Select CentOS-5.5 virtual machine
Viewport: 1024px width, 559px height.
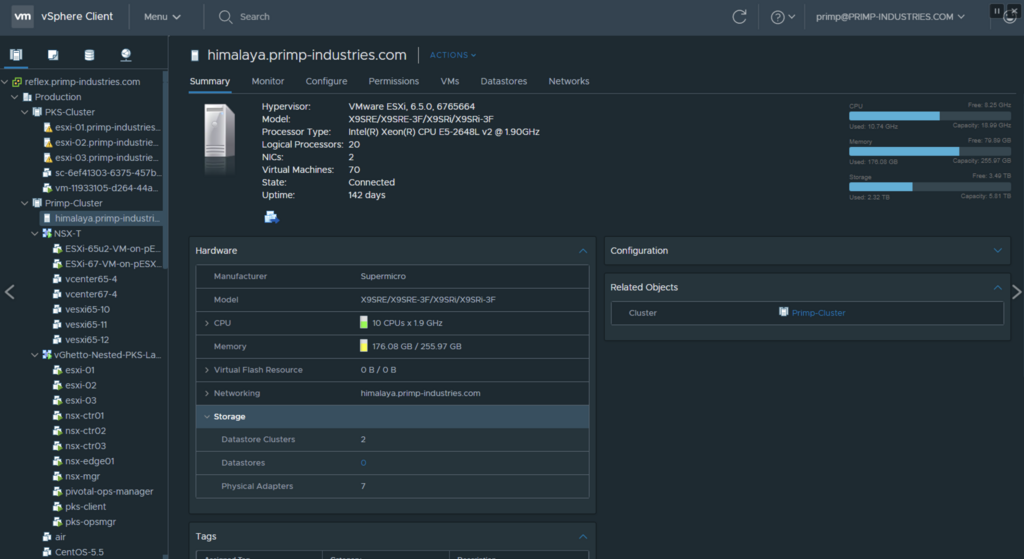pyautogui.click(x=79, y=552)
